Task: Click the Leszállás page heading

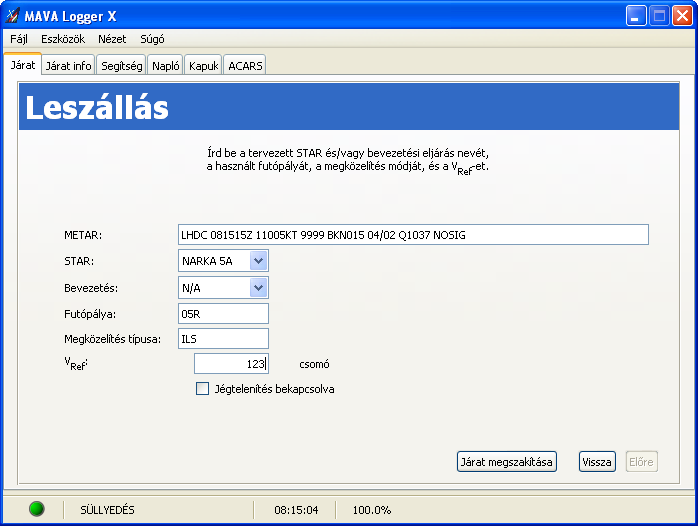Action: [97, 108]
